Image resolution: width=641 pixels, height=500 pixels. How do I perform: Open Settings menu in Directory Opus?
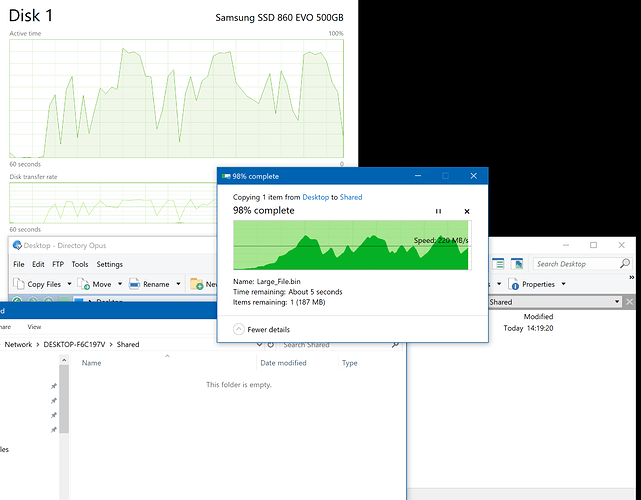coord(110,264)
